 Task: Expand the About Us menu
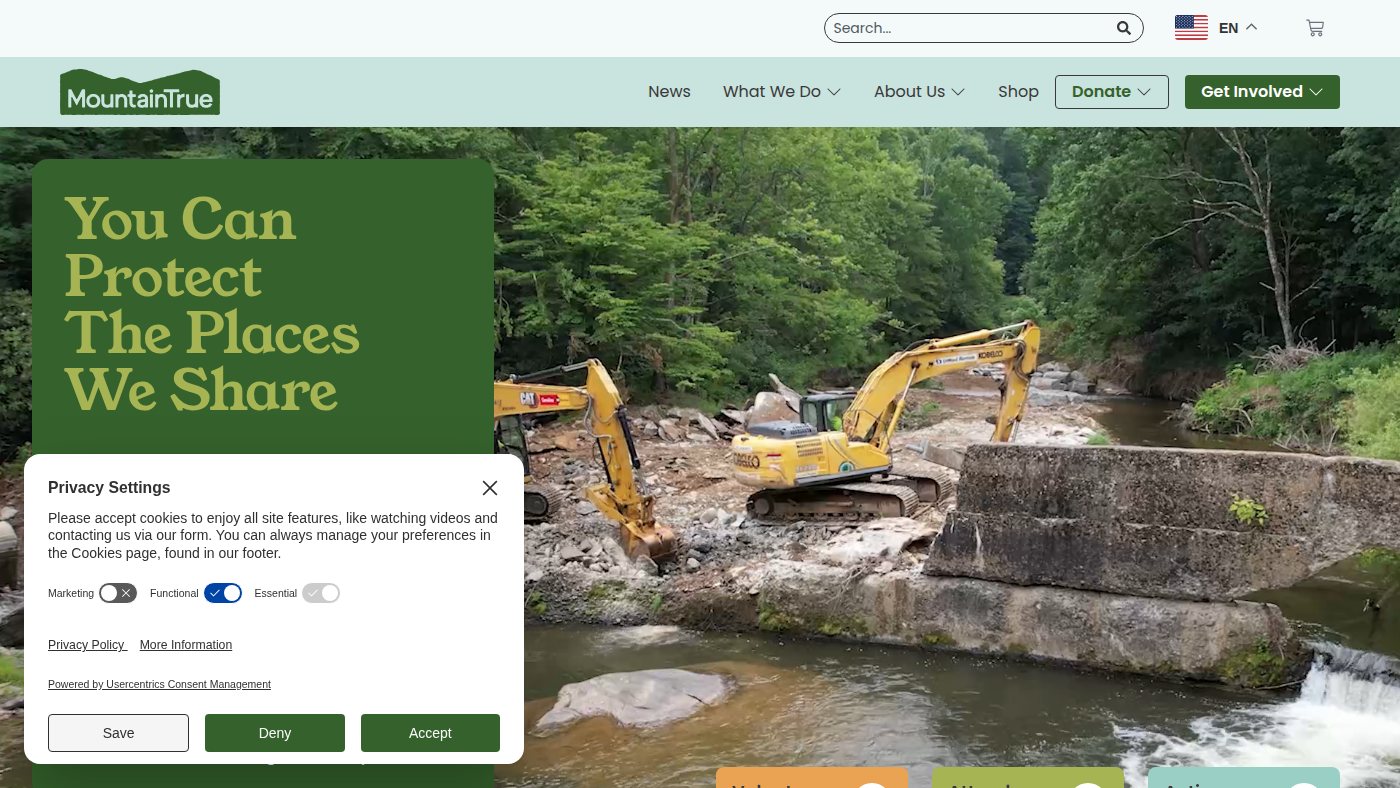(919, 91)
